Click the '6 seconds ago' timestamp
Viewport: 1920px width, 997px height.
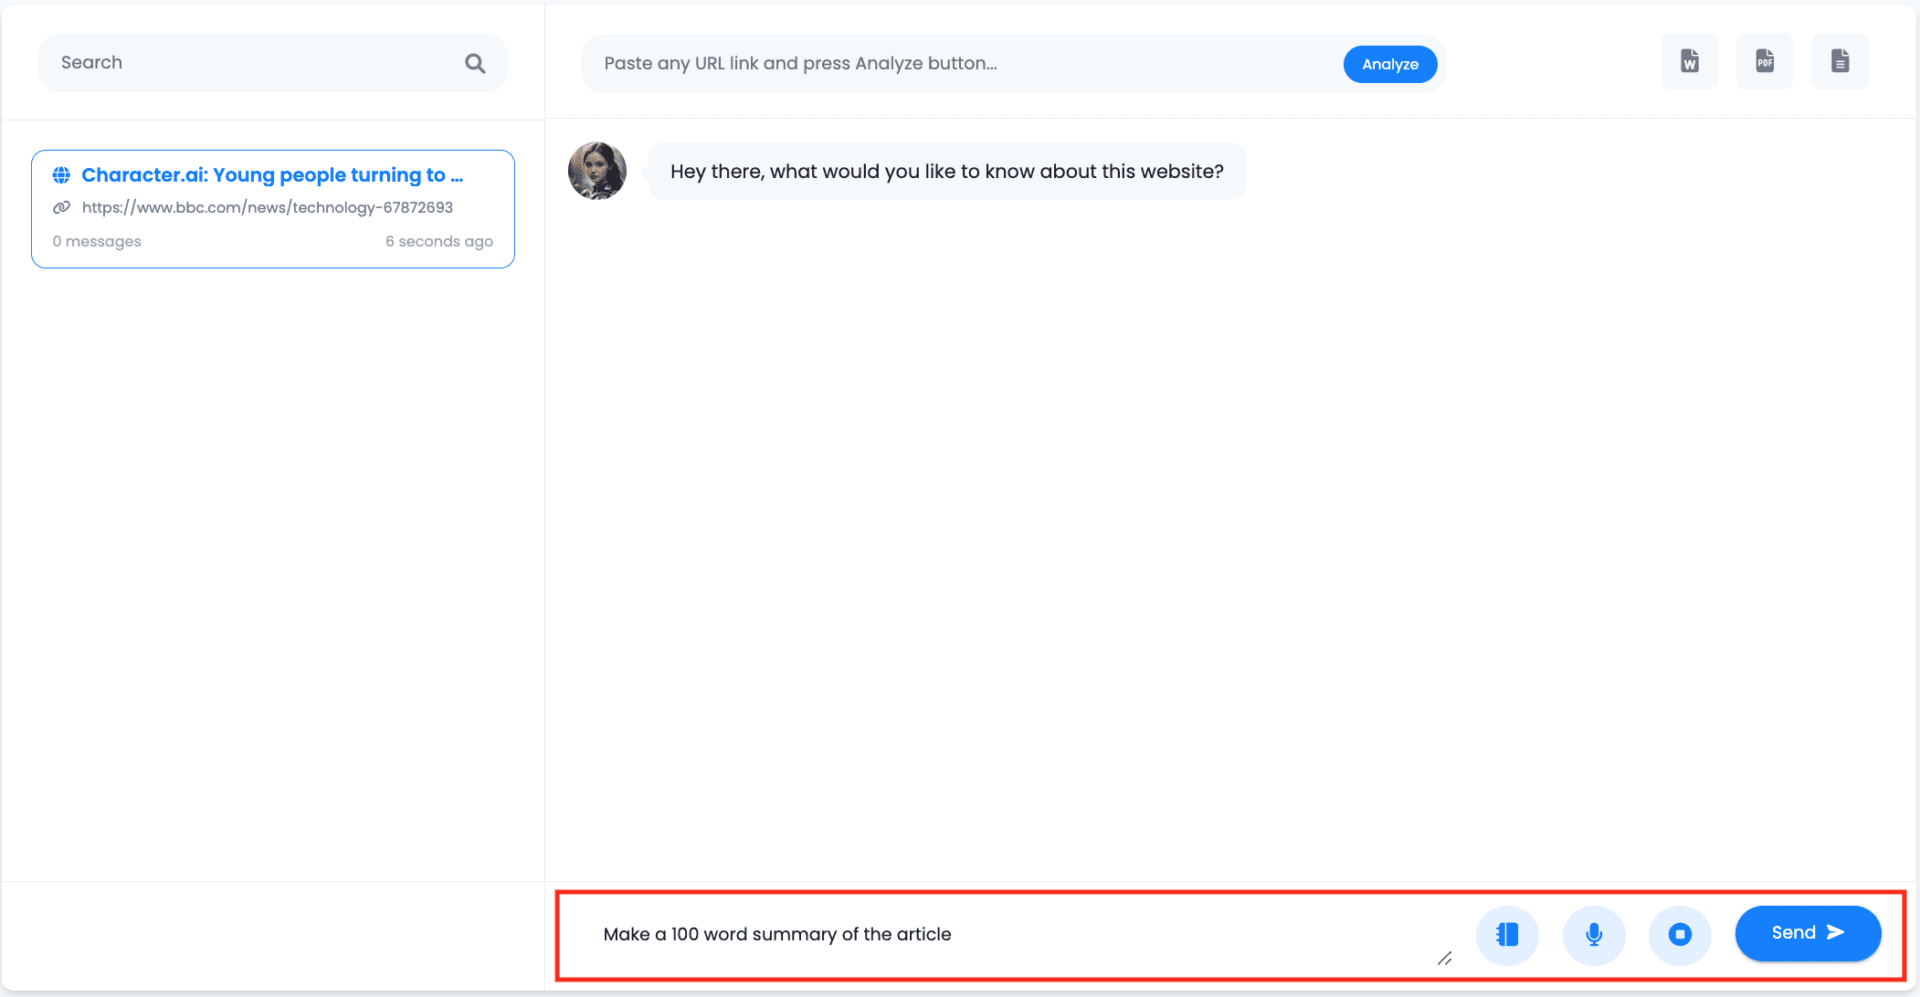point(439,241)
